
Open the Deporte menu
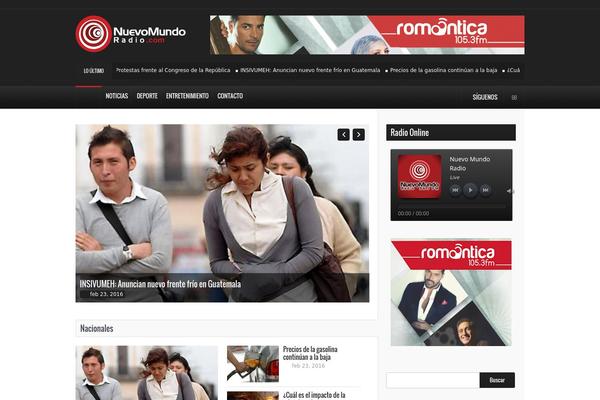(x=147, y=96)
